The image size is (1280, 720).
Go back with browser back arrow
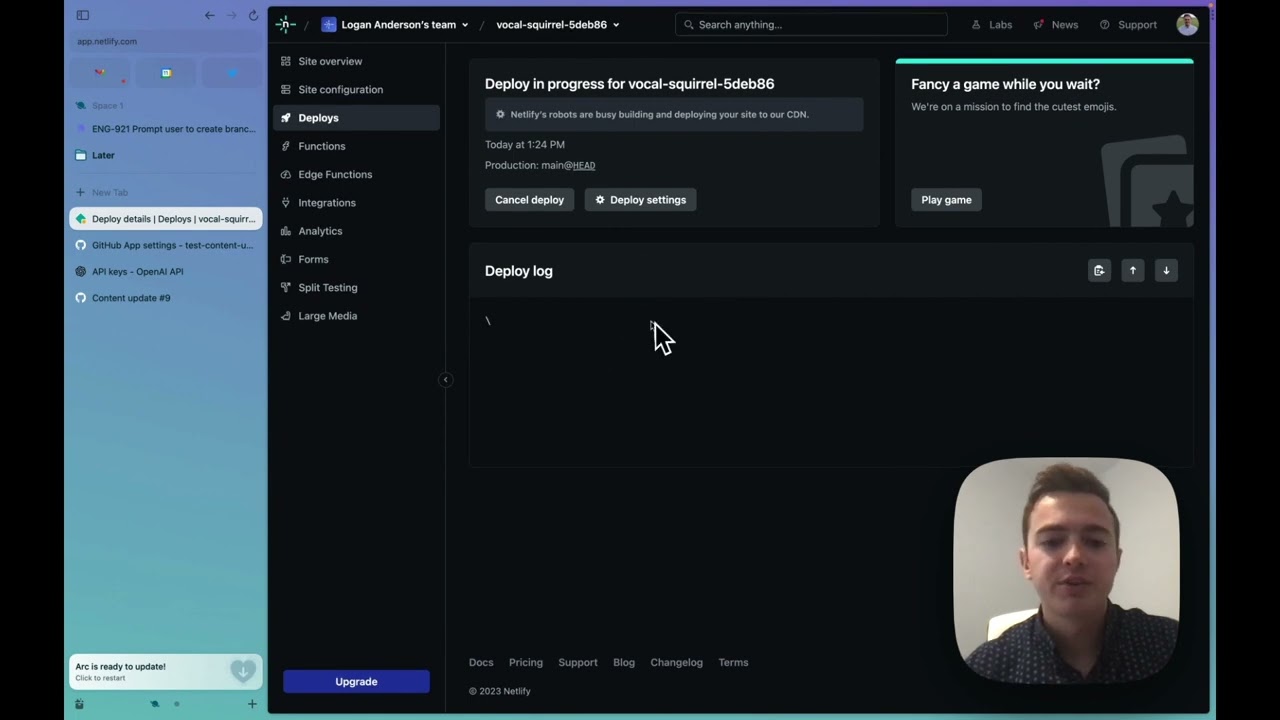[x=209, y=15]
